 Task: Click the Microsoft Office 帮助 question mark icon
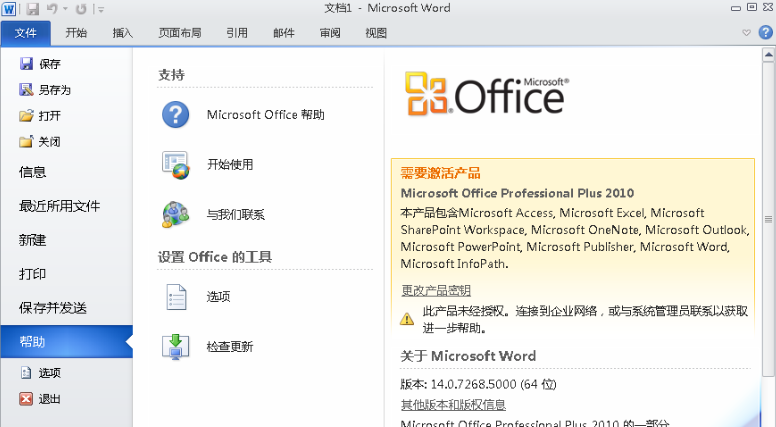tap(175, 115)
